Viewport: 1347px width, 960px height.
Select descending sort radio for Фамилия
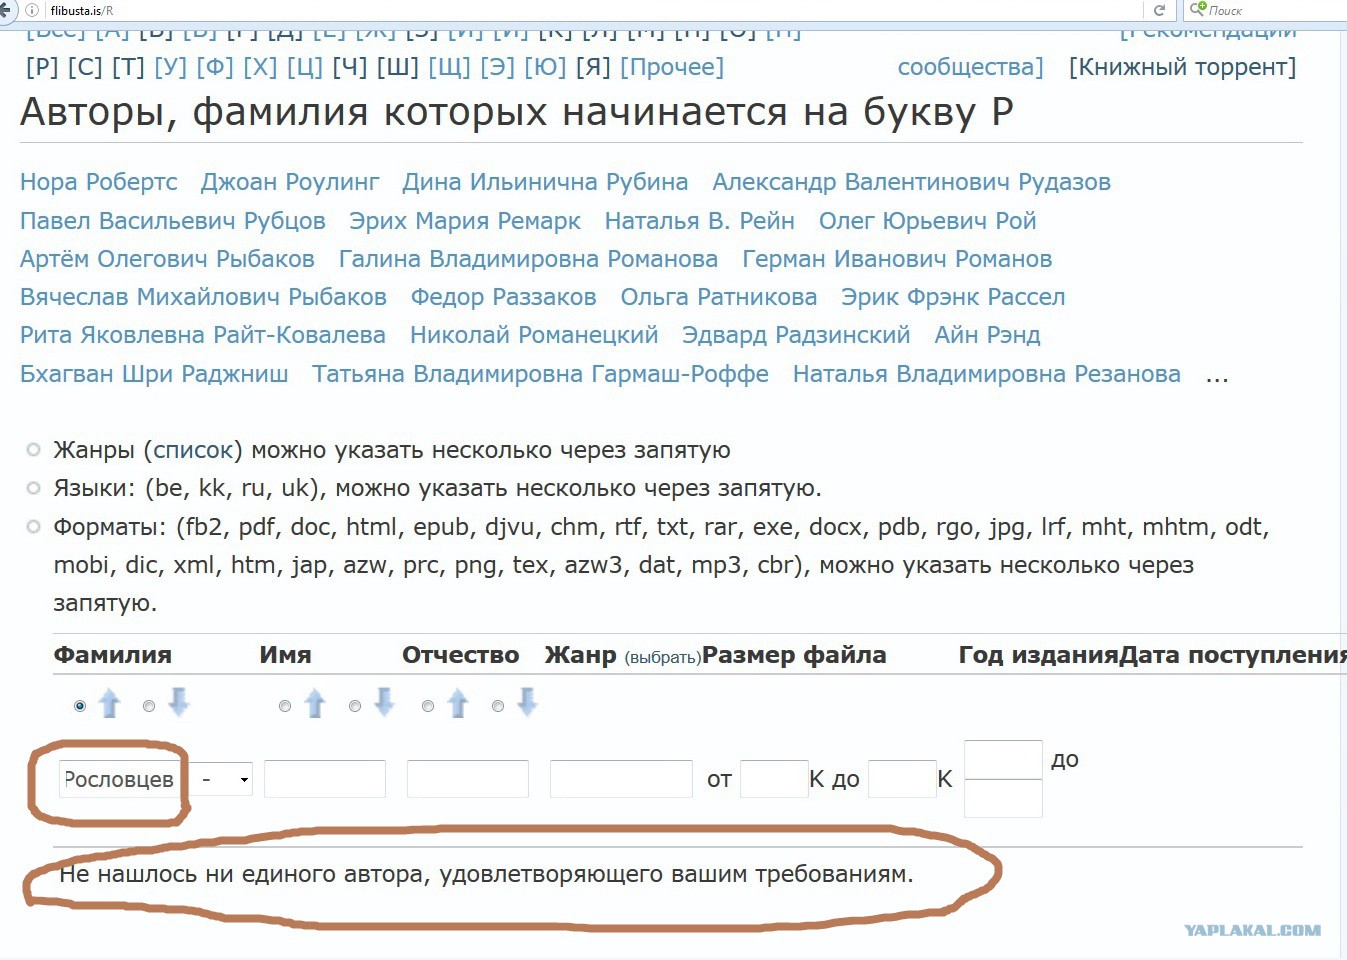pos(149,706)
